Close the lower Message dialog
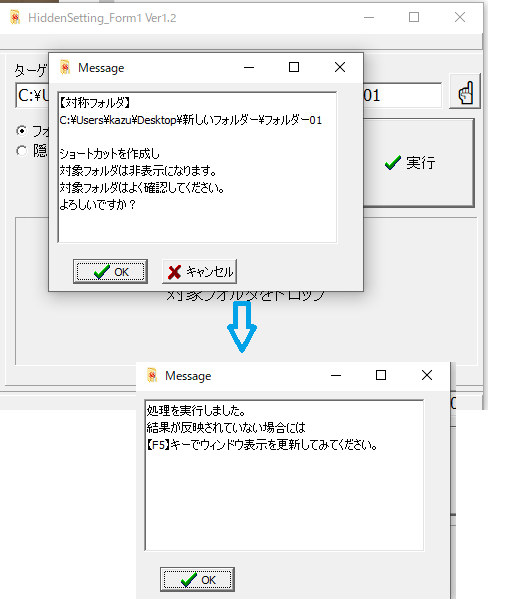 427,375
